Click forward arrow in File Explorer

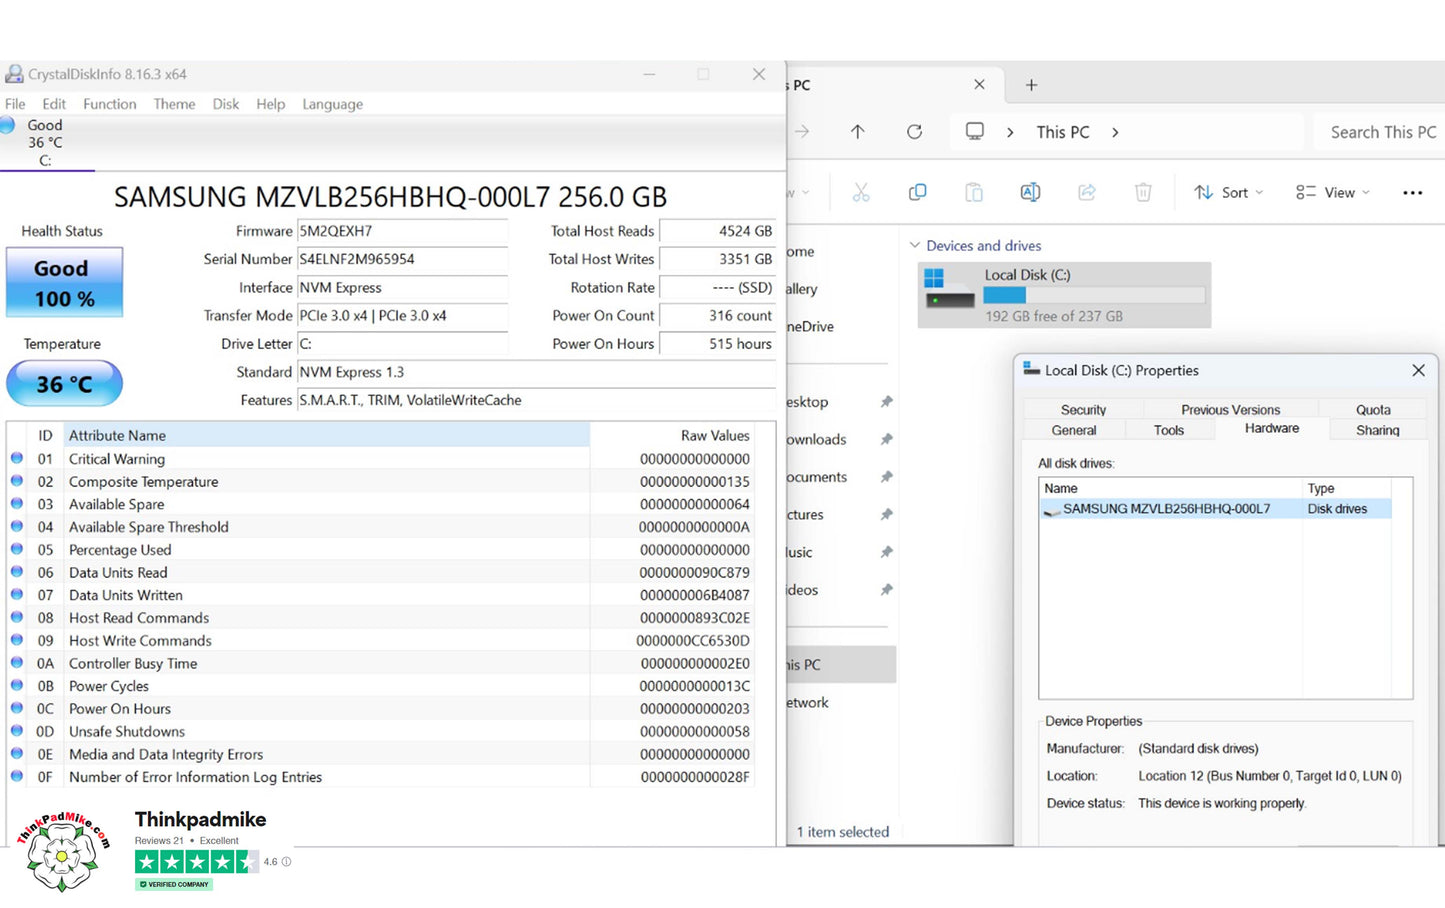click(x=802, y=131)
